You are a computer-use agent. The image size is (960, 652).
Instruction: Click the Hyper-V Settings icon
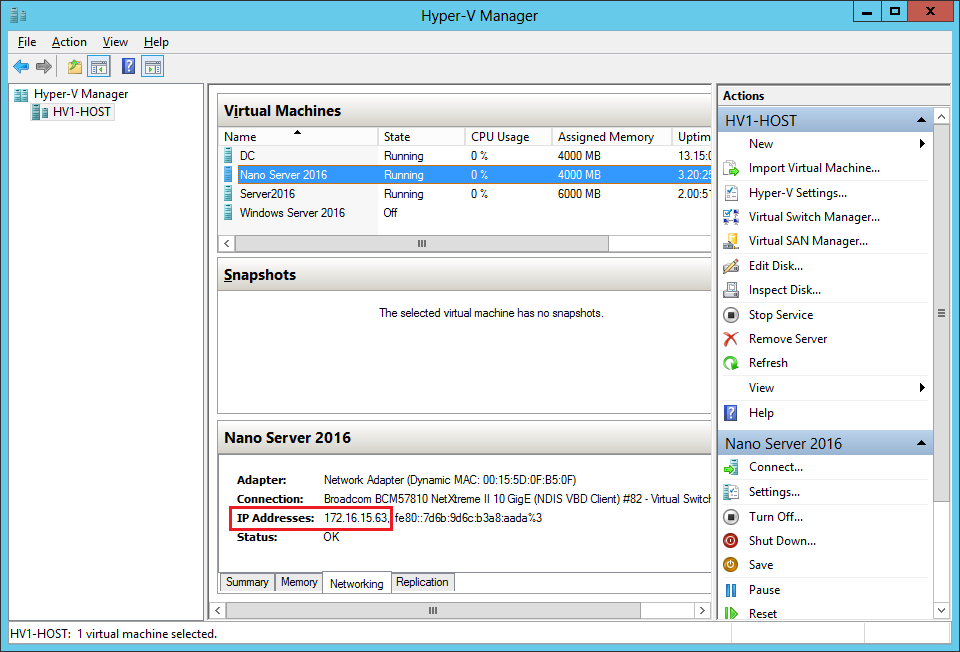pos(731,193)
